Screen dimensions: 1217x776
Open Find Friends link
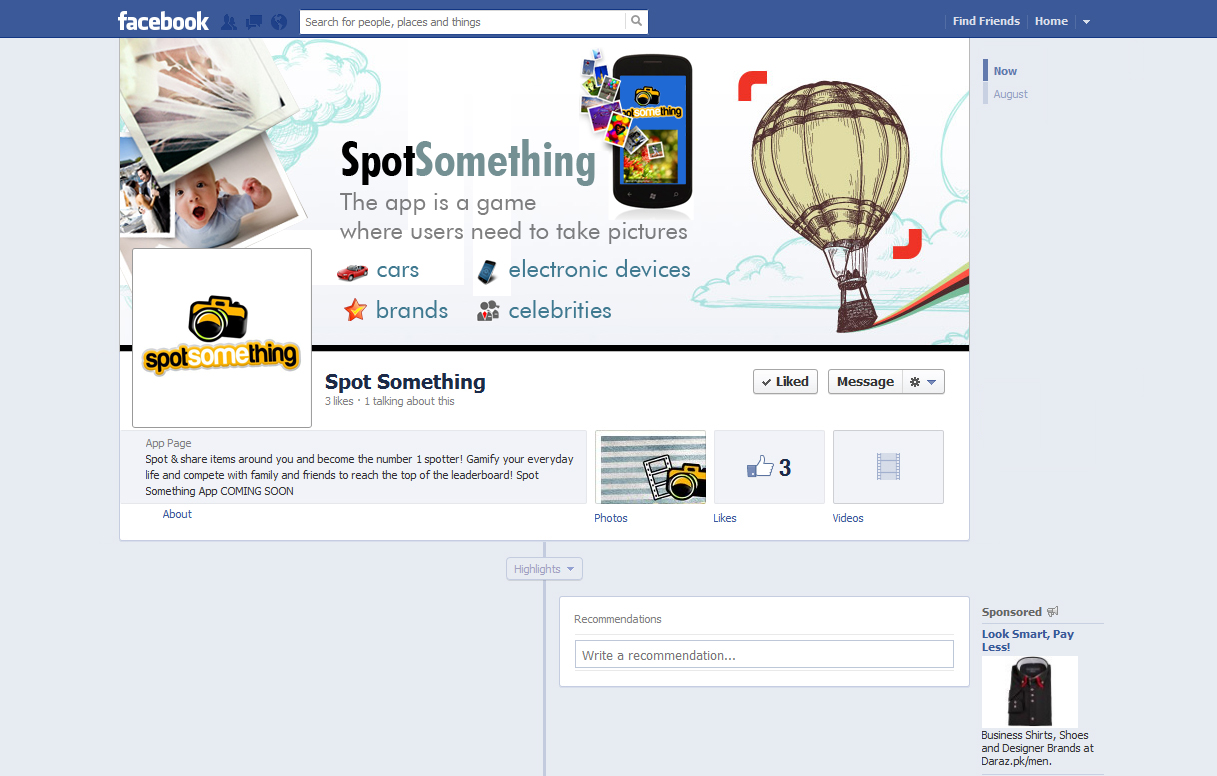[x=986, y=21]
